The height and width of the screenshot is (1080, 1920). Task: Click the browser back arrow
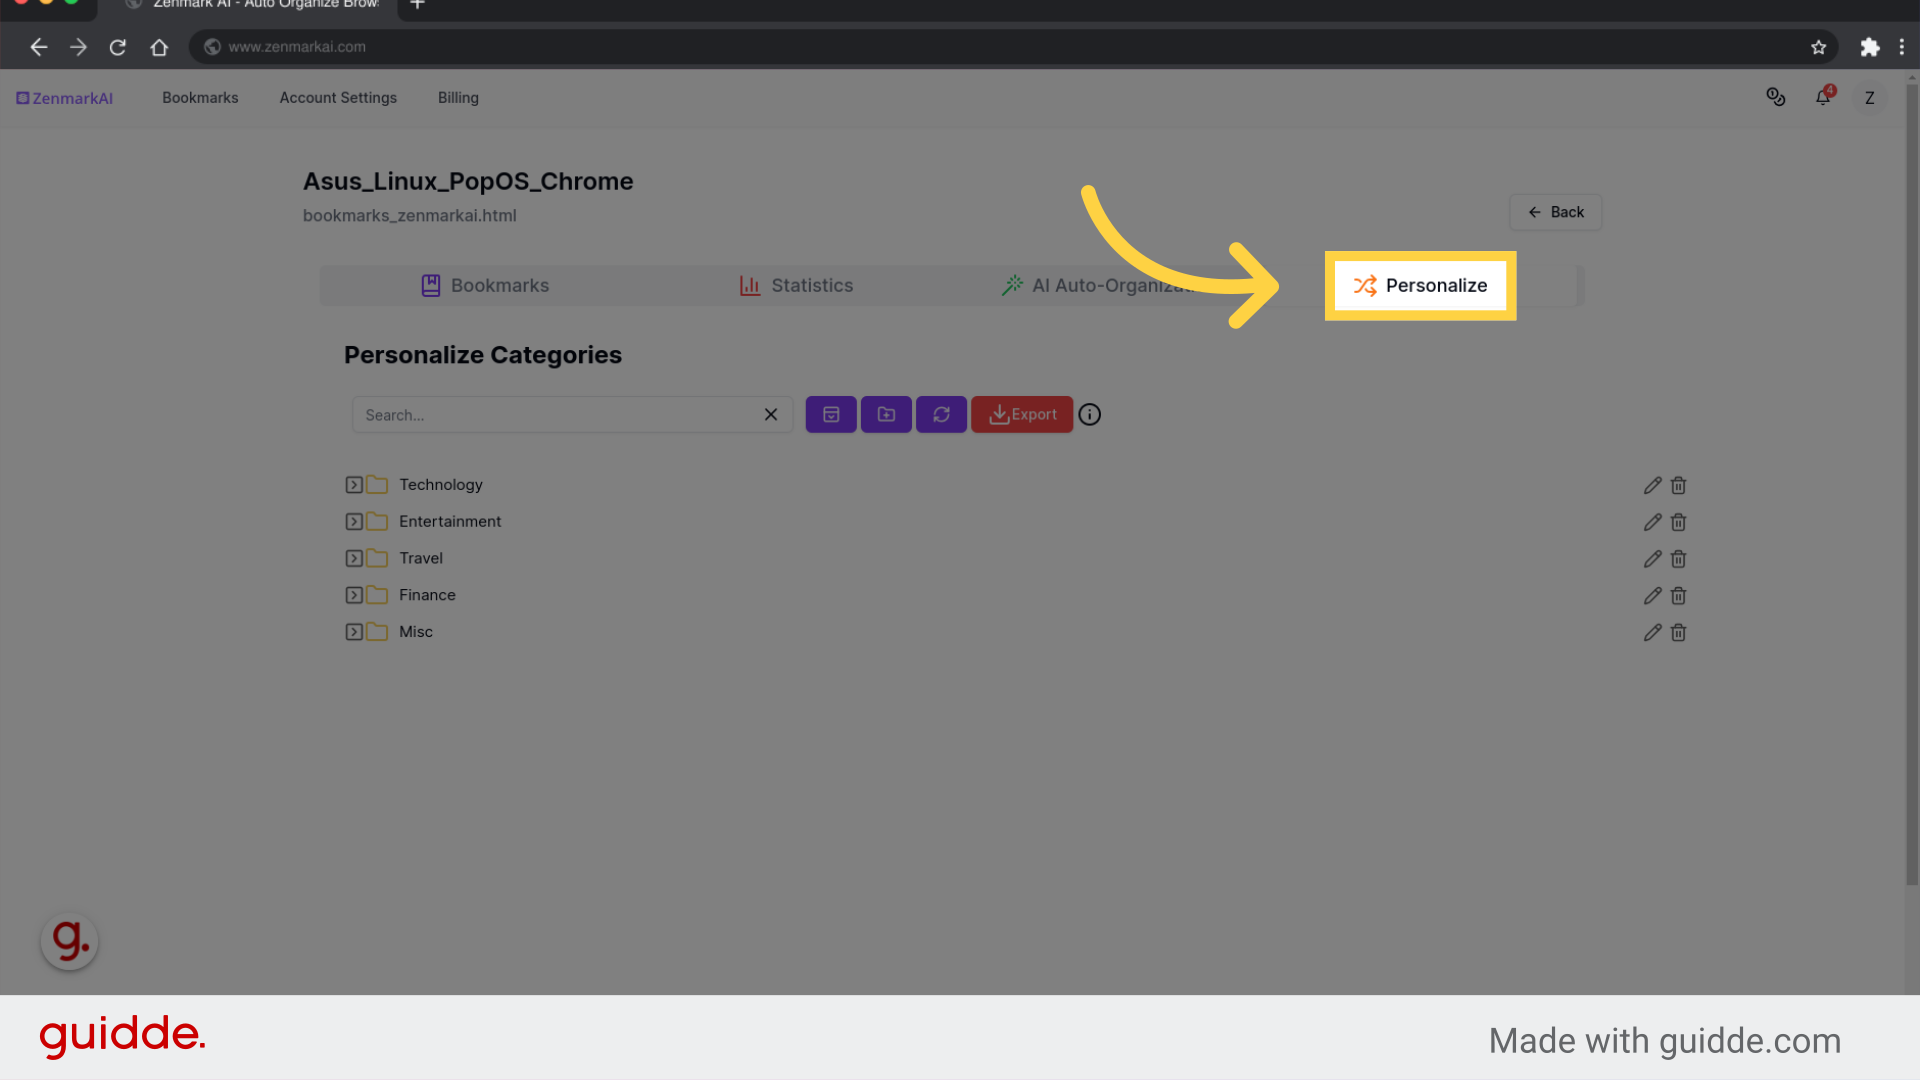39,47
